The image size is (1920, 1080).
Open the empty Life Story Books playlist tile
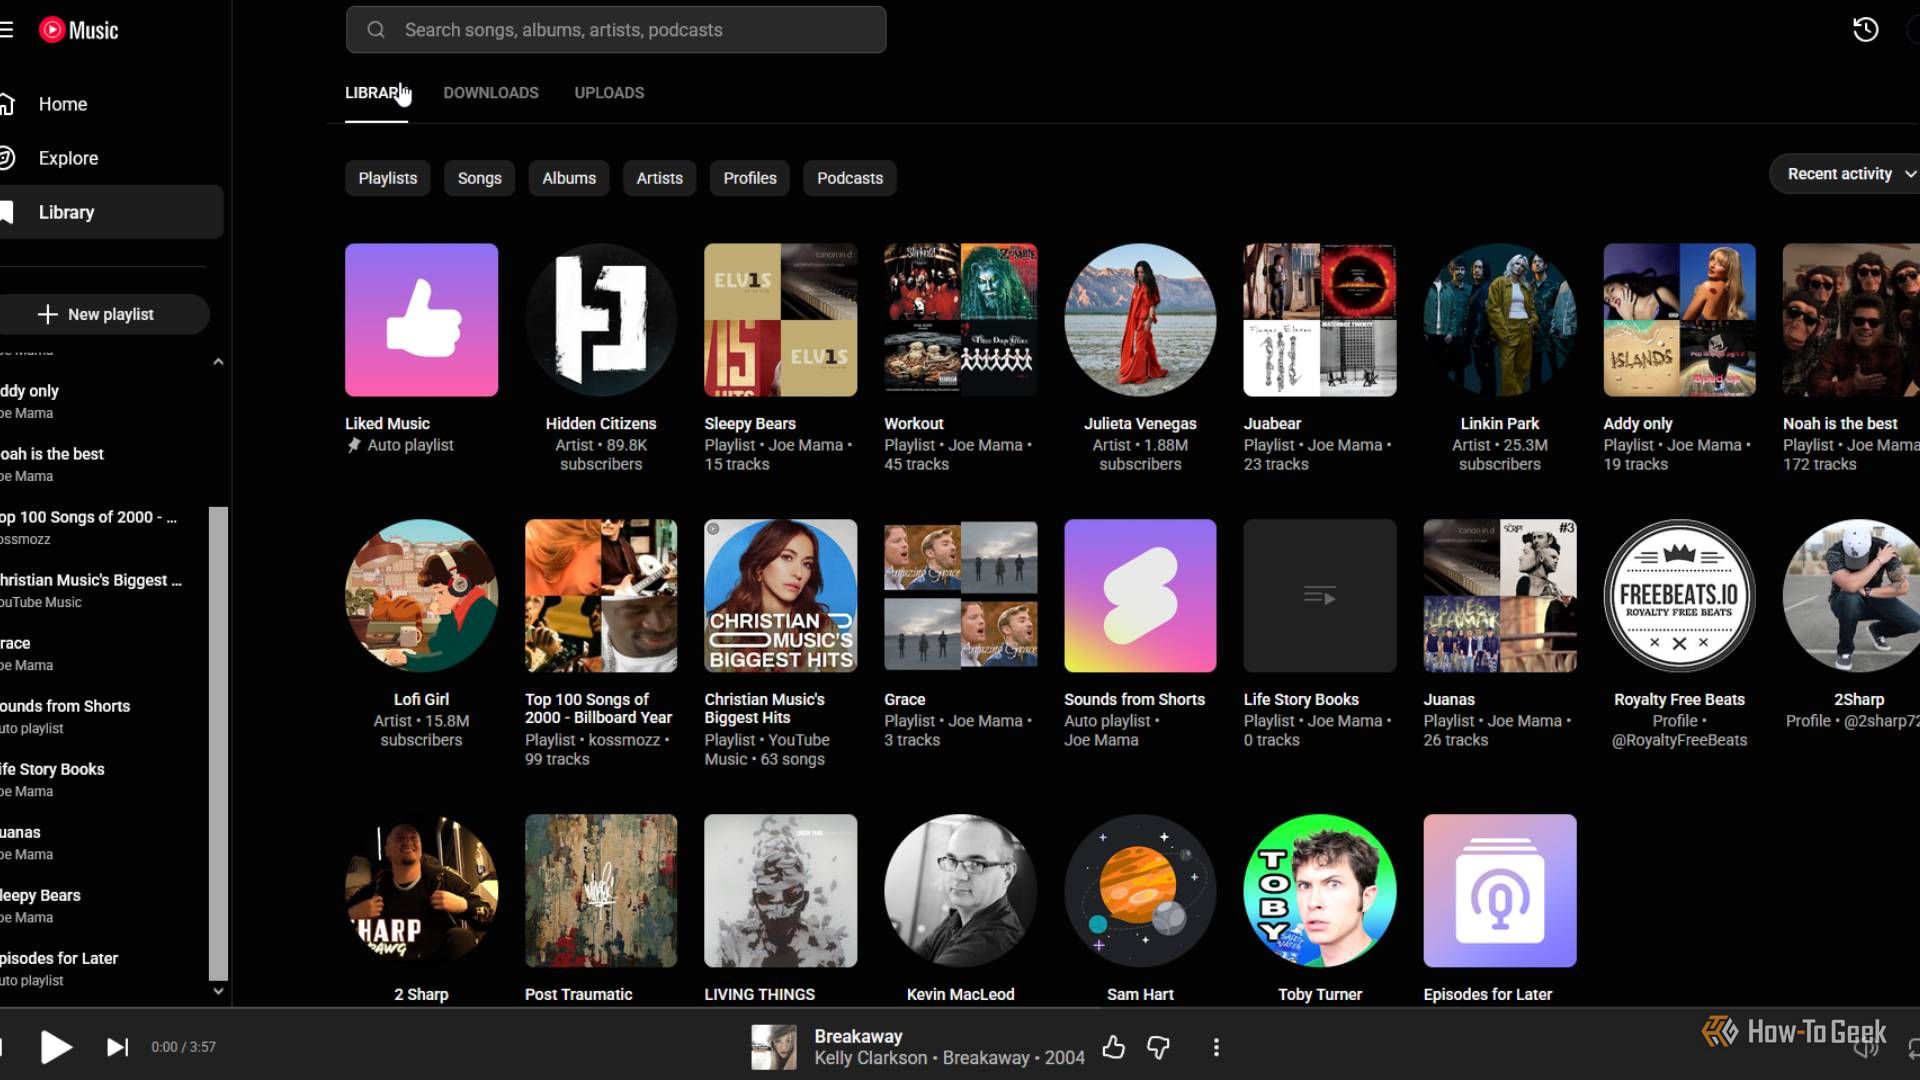coord(1320,595)
